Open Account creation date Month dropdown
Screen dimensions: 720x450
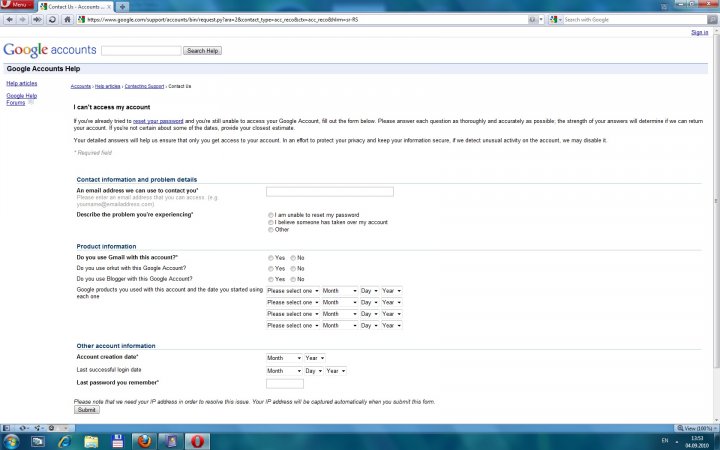point(284,358)
